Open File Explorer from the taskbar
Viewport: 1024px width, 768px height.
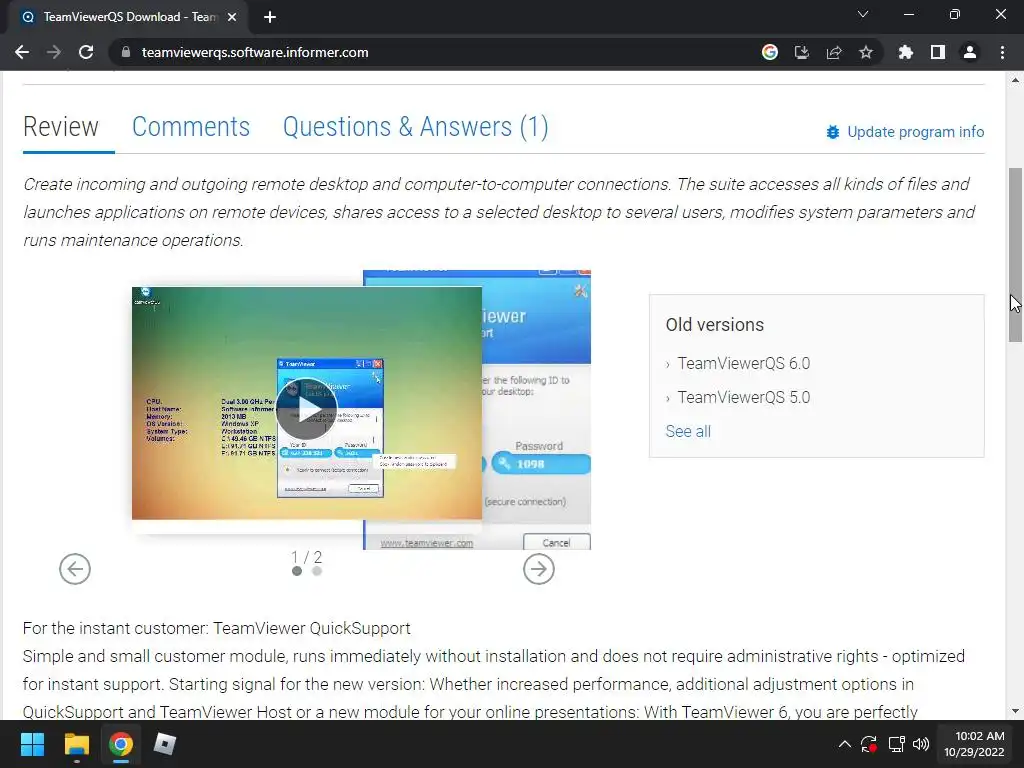[76, 744]
